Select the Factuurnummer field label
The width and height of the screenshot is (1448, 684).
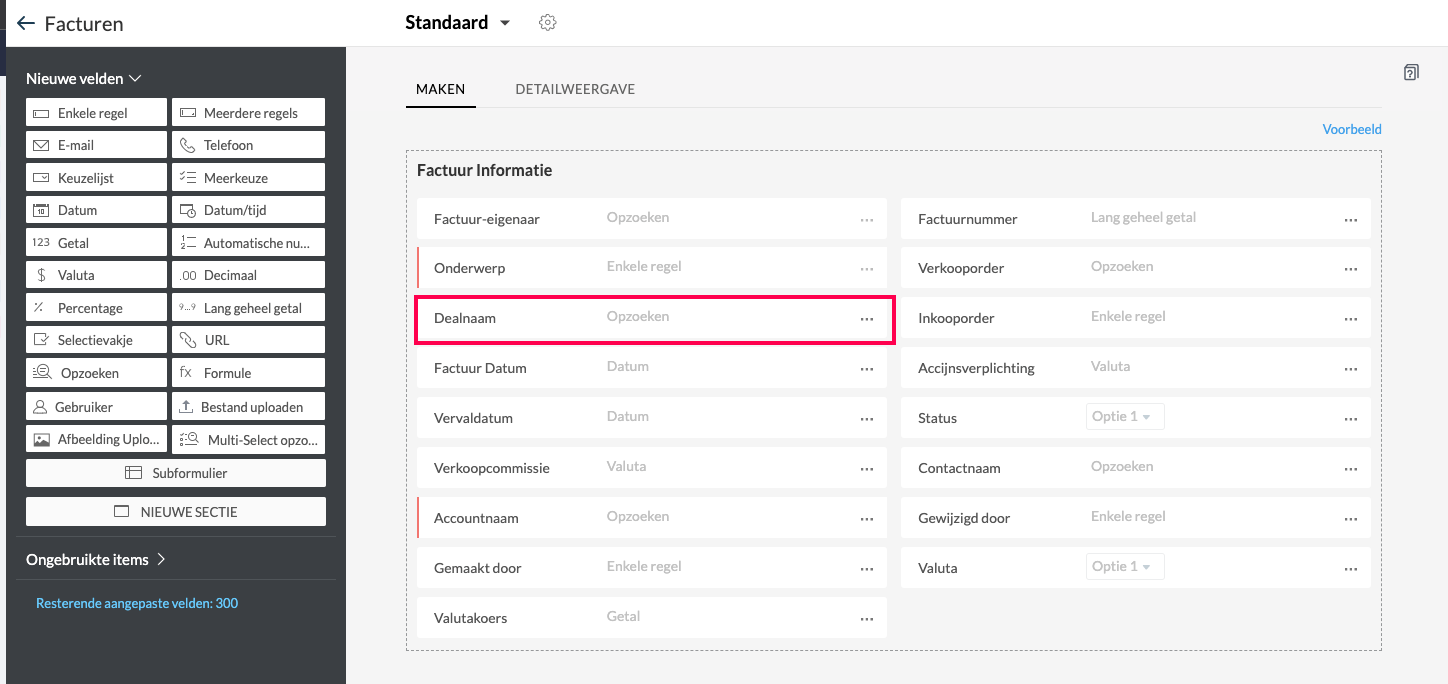pos(967,218)
